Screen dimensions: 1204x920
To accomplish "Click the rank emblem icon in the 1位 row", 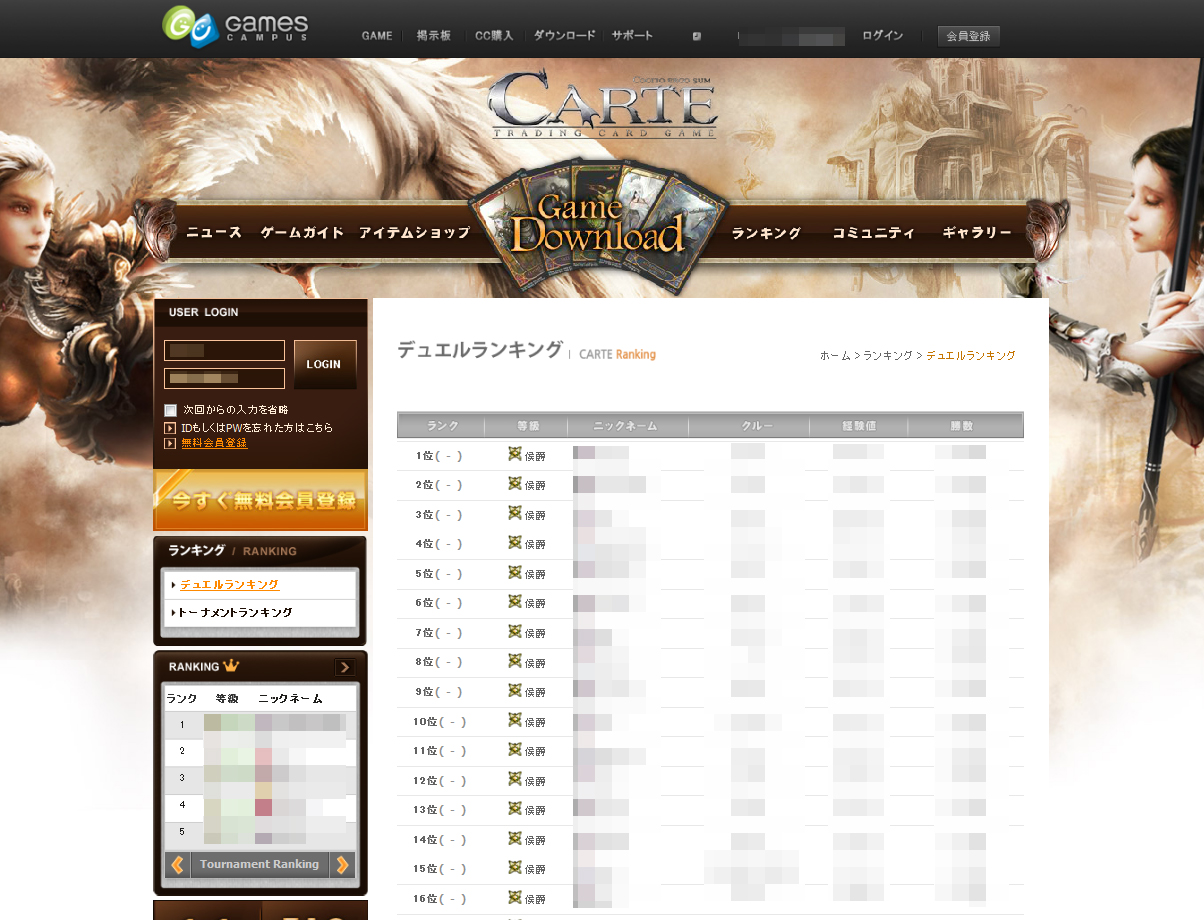I will (514, 454).
